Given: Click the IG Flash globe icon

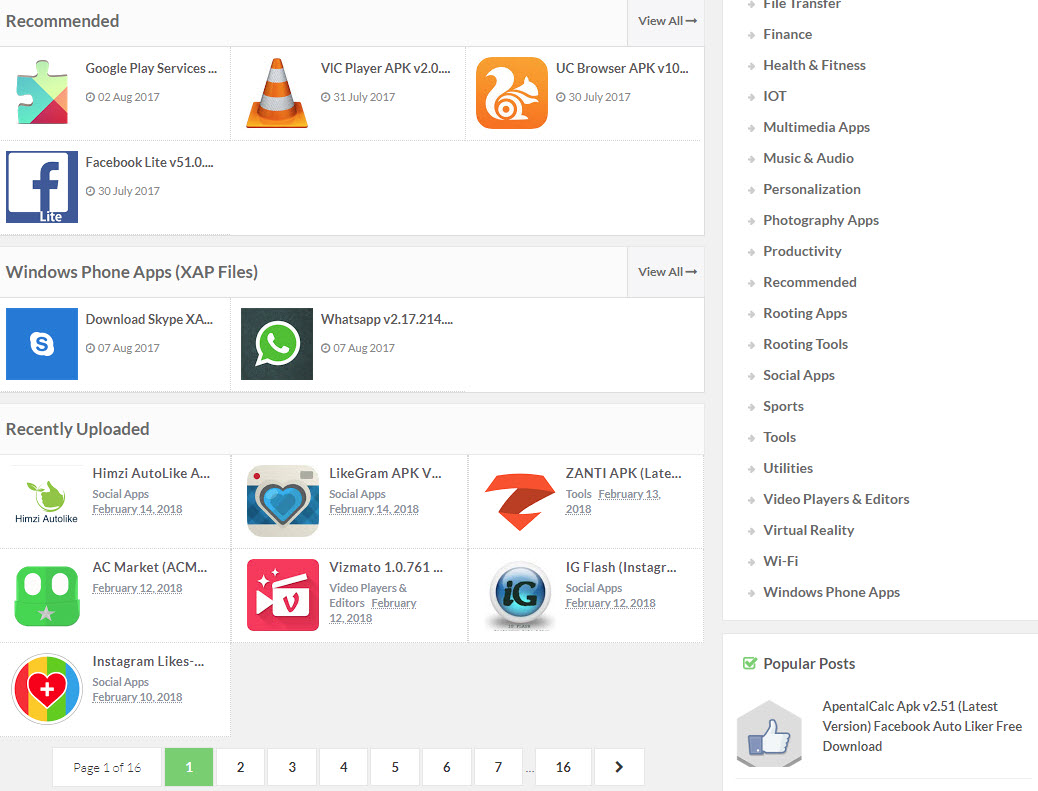Looking at the screenshot, I should (520, 595).
